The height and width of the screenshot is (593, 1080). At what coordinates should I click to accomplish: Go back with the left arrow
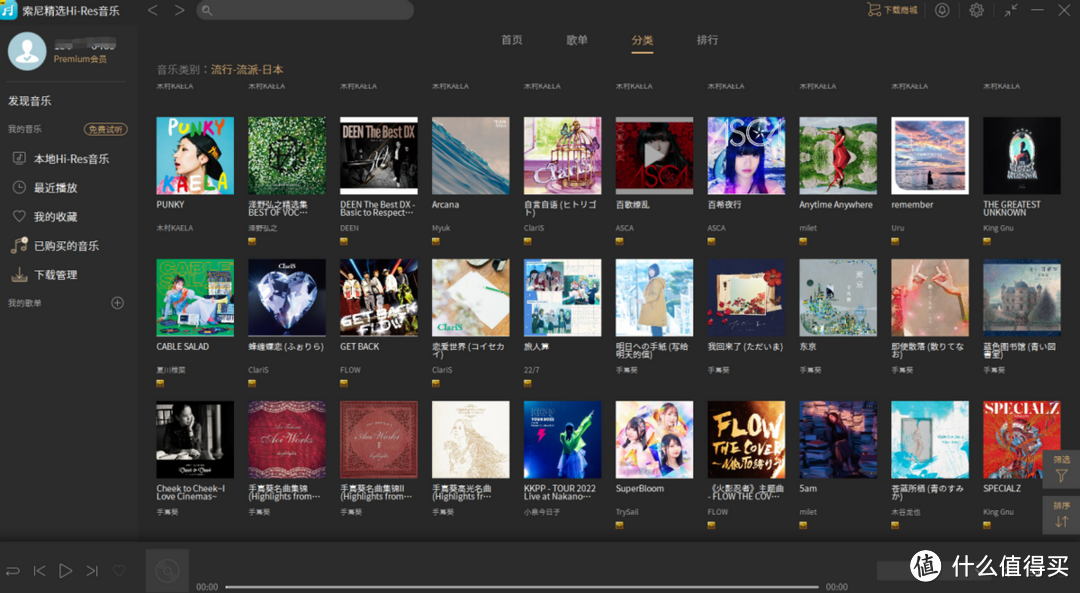153,10
